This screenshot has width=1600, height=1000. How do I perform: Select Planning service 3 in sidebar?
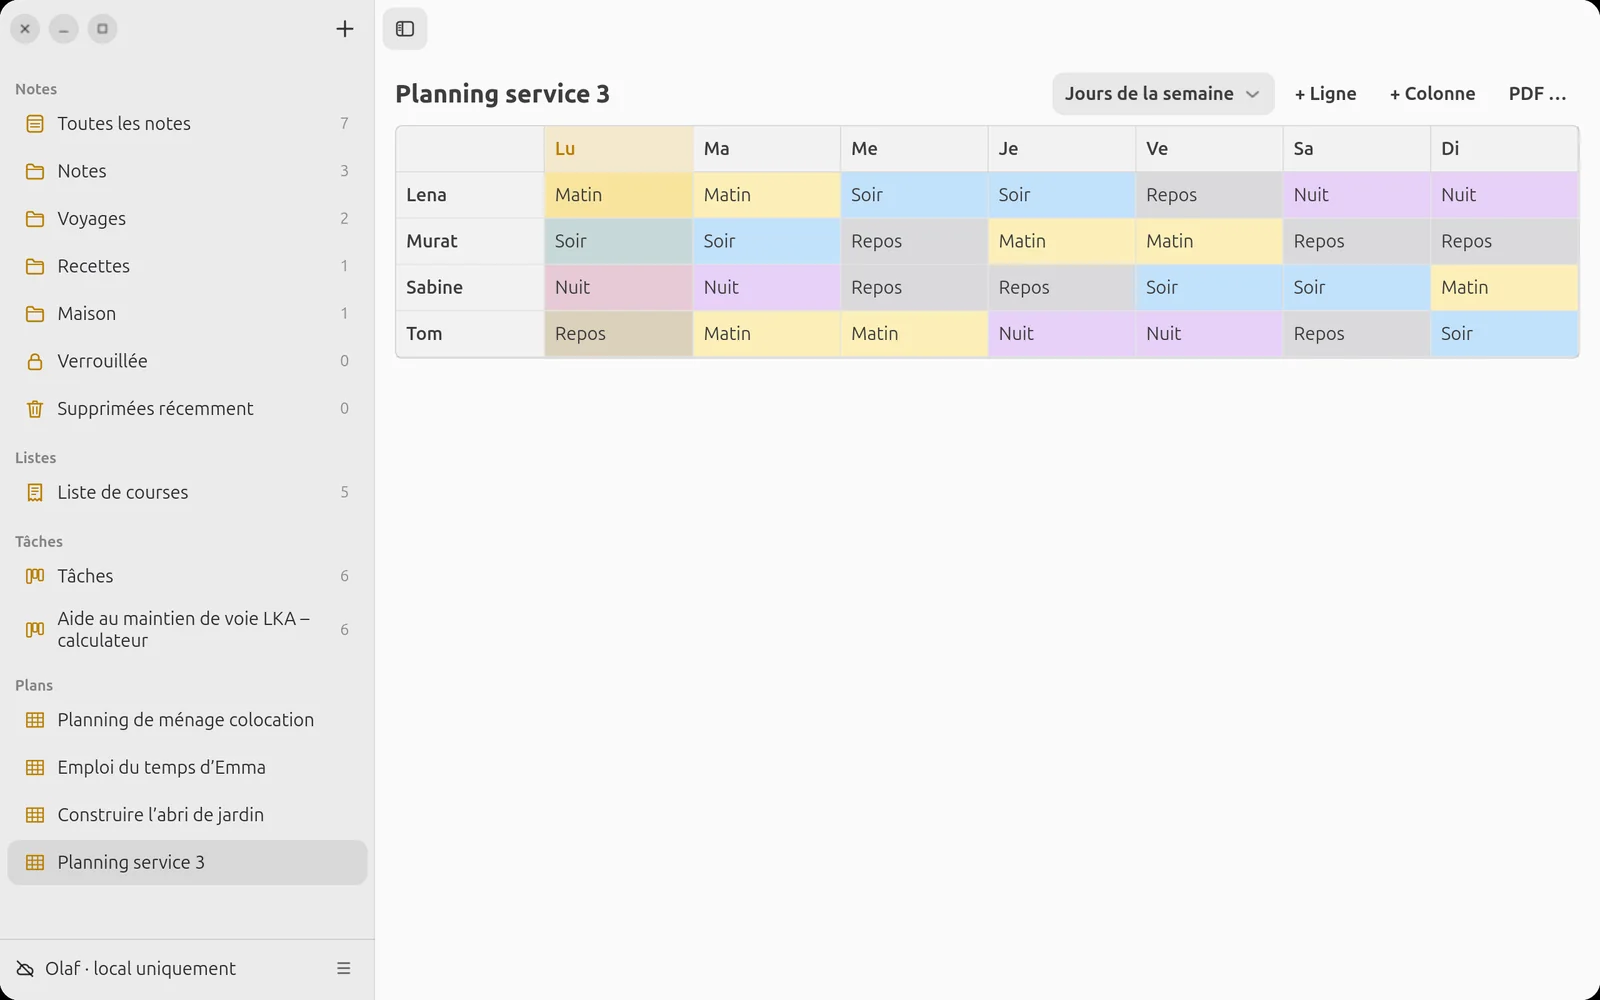click(x=187, y=862)
